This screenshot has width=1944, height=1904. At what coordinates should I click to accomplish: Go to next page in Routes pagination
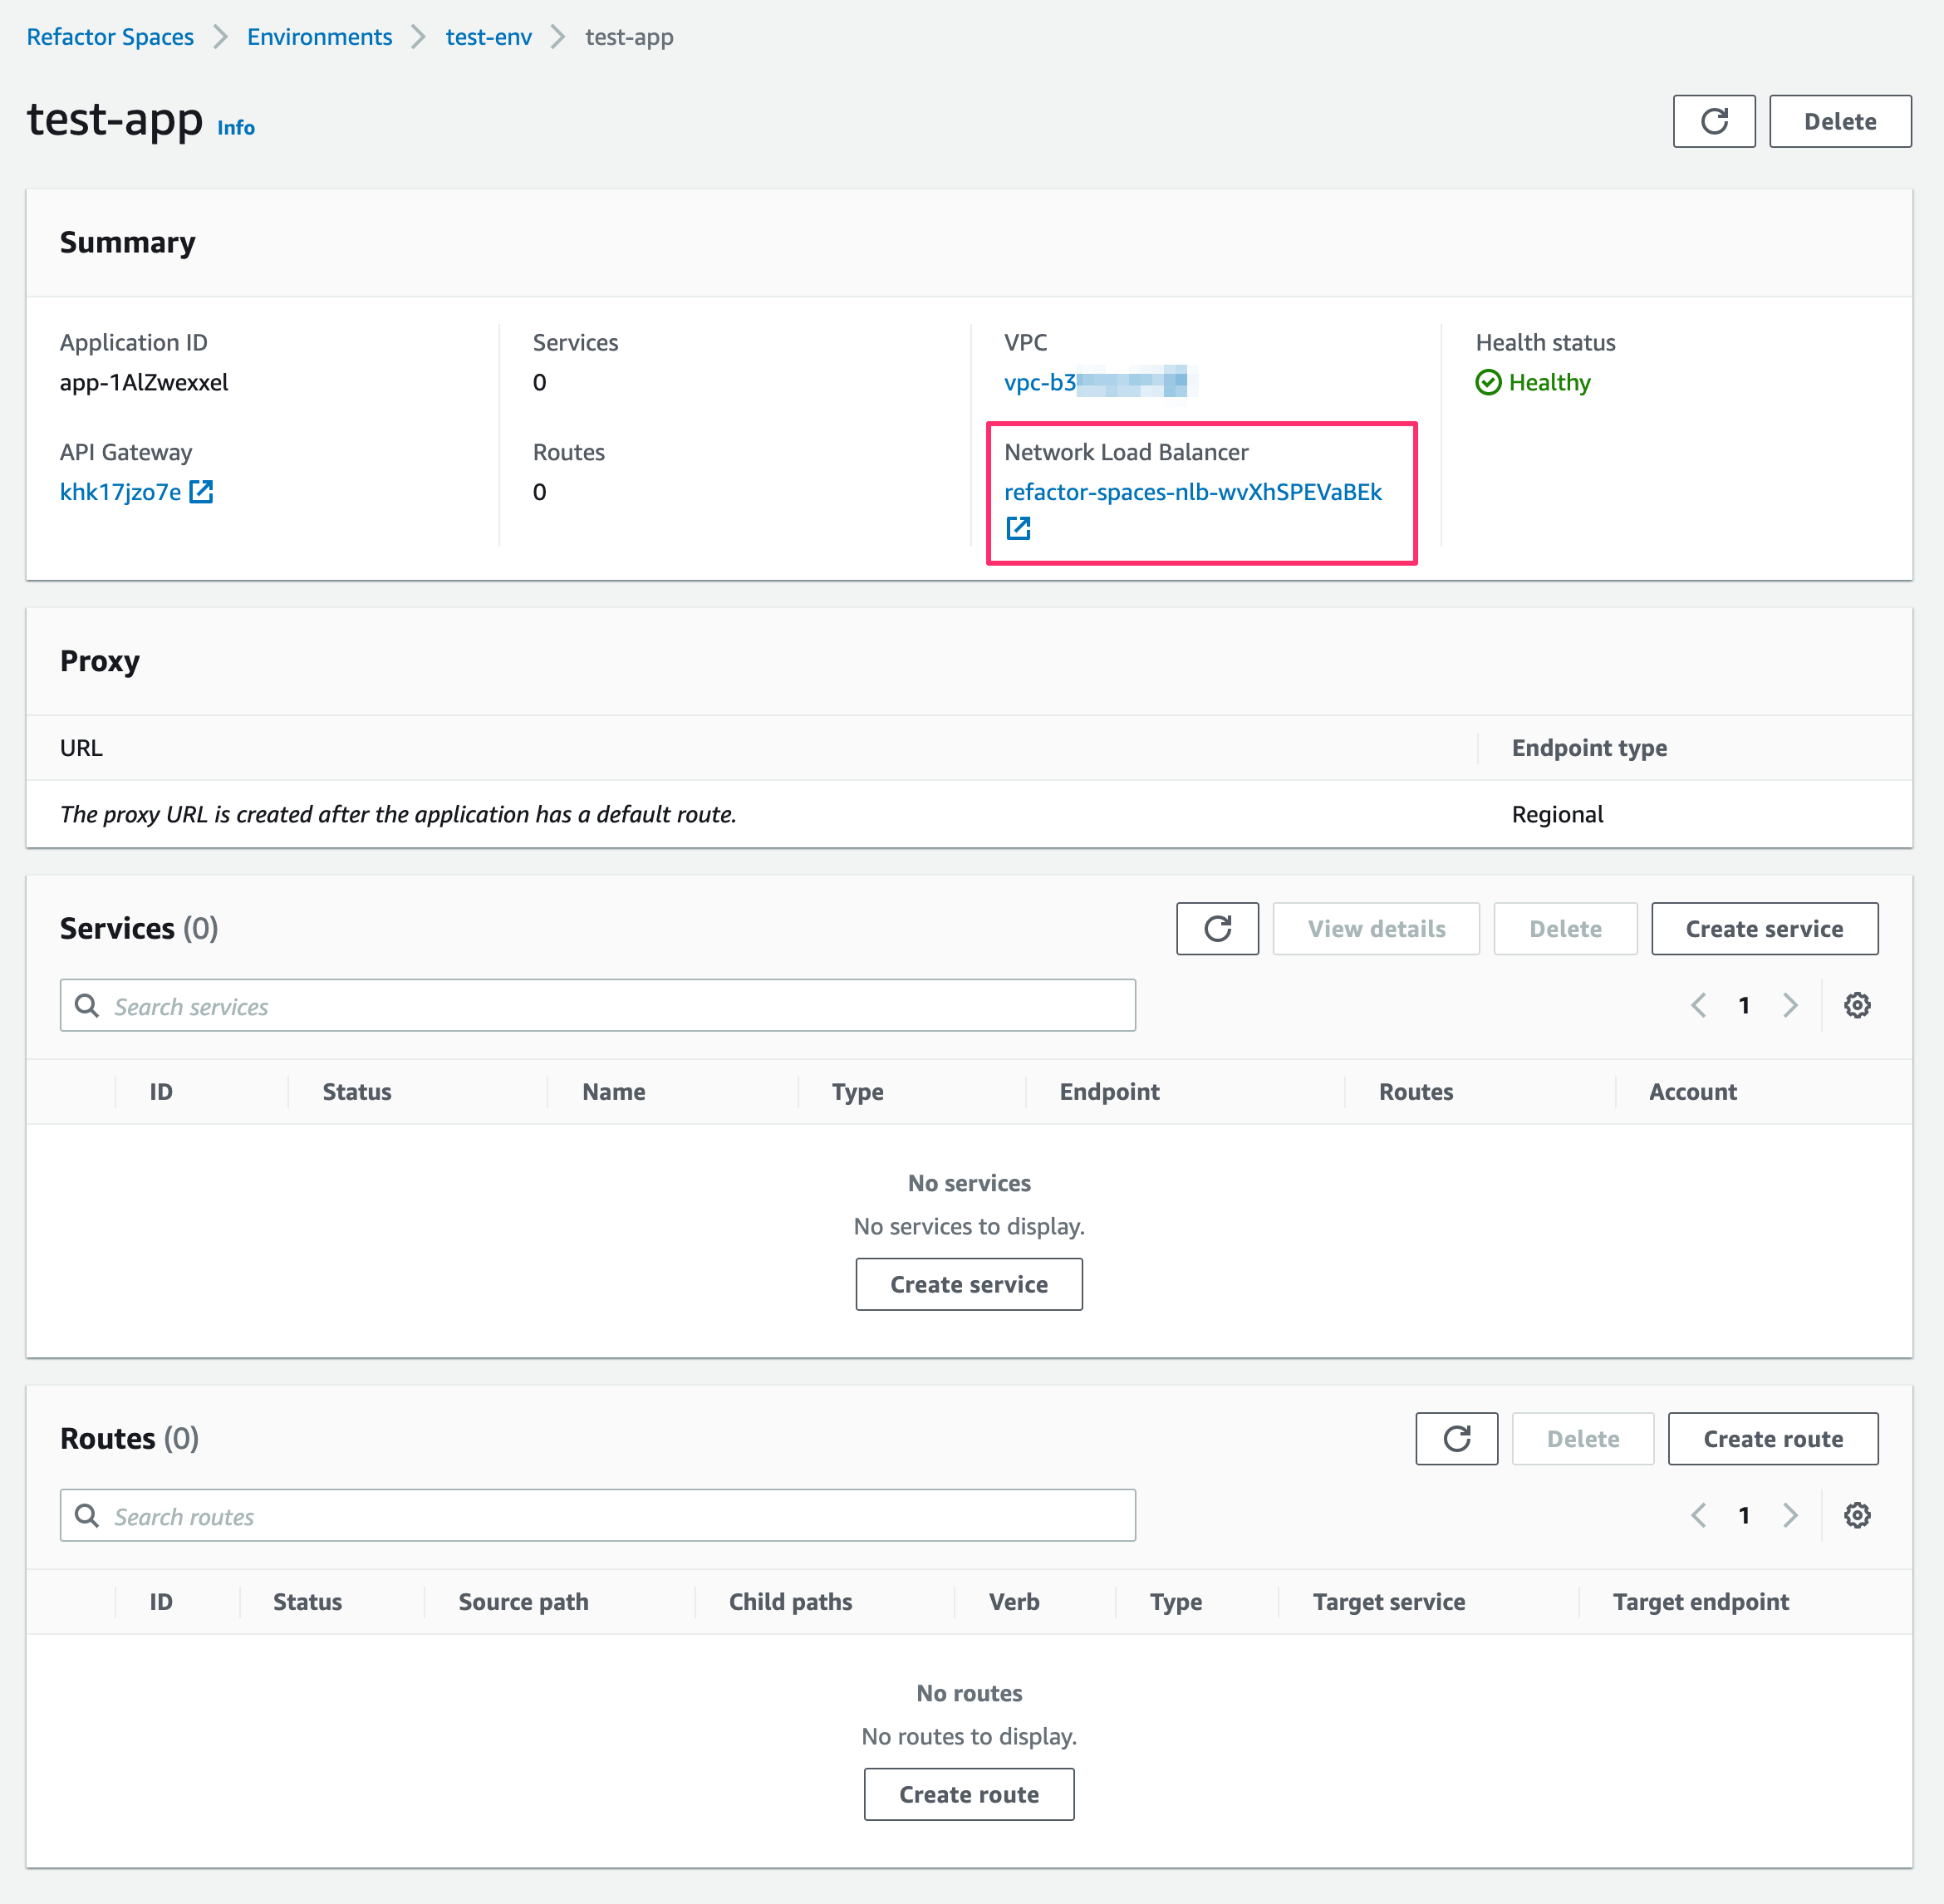click(x=1789, y=1515)
